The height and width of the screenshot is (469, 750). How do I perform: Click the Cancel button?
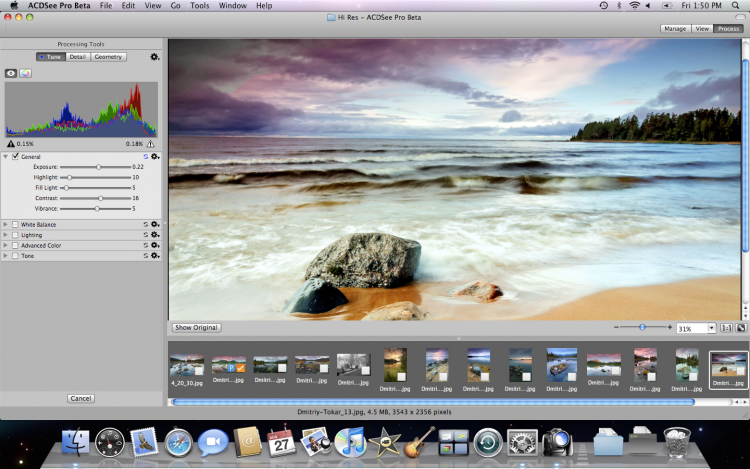(81, 398)
